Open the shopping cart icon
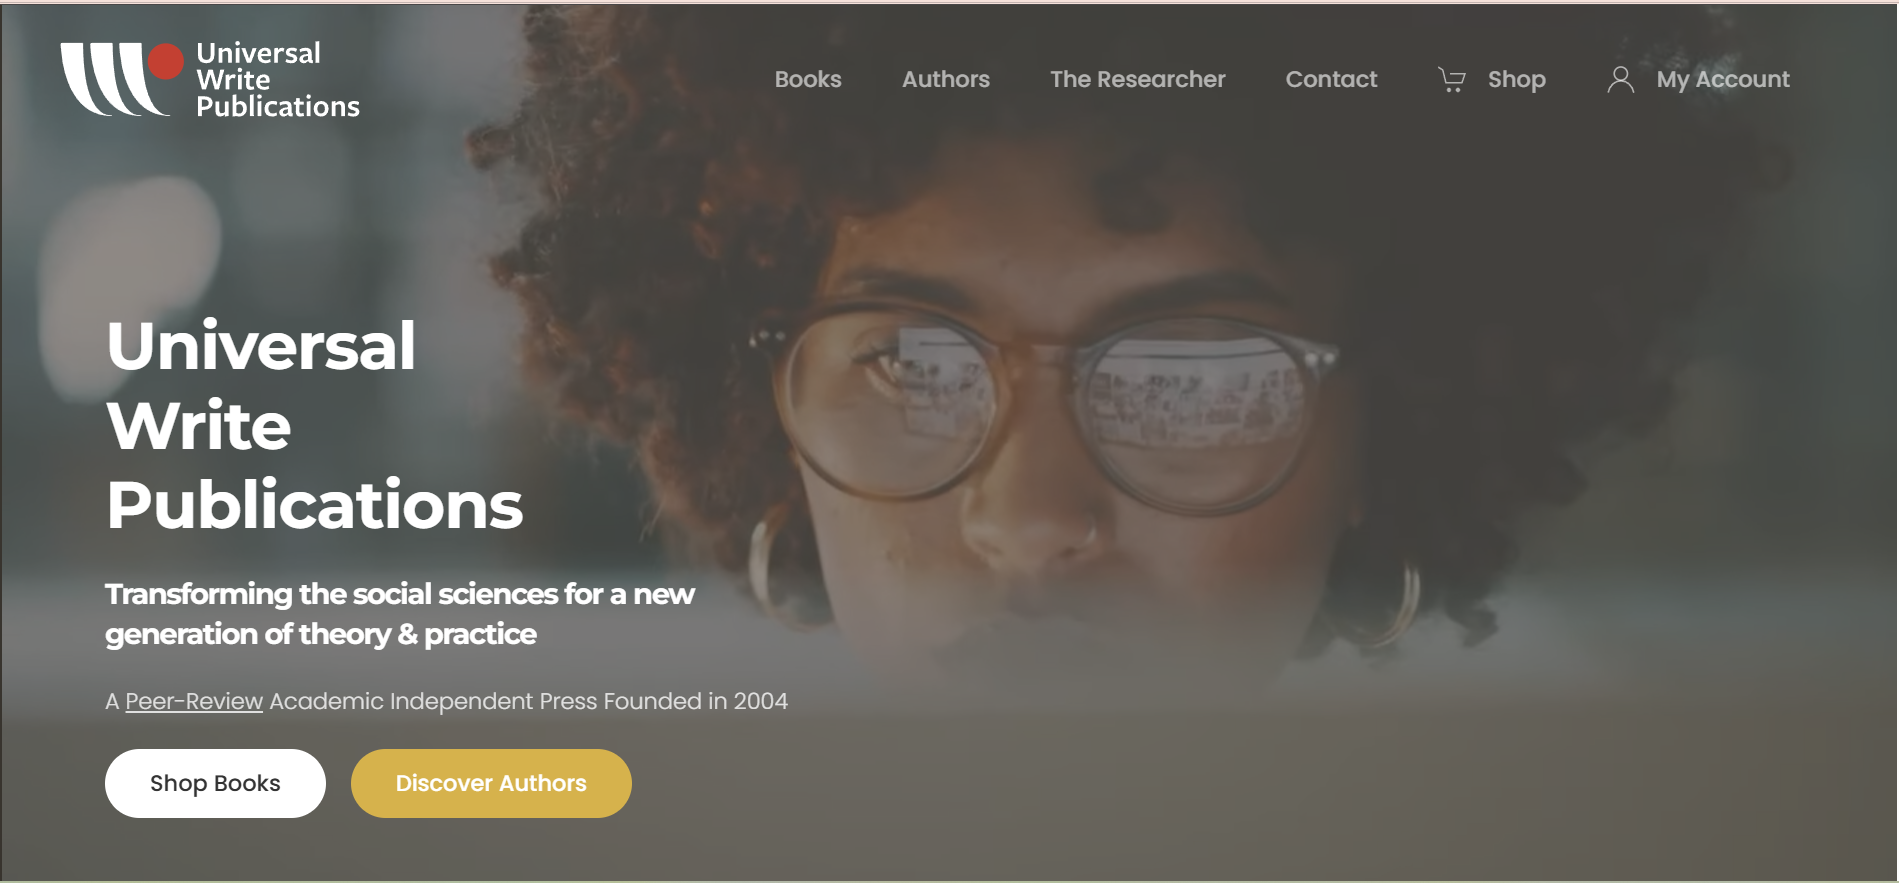The height and width of the screenshot is (883, 1899). click(x=1451, y=80)
